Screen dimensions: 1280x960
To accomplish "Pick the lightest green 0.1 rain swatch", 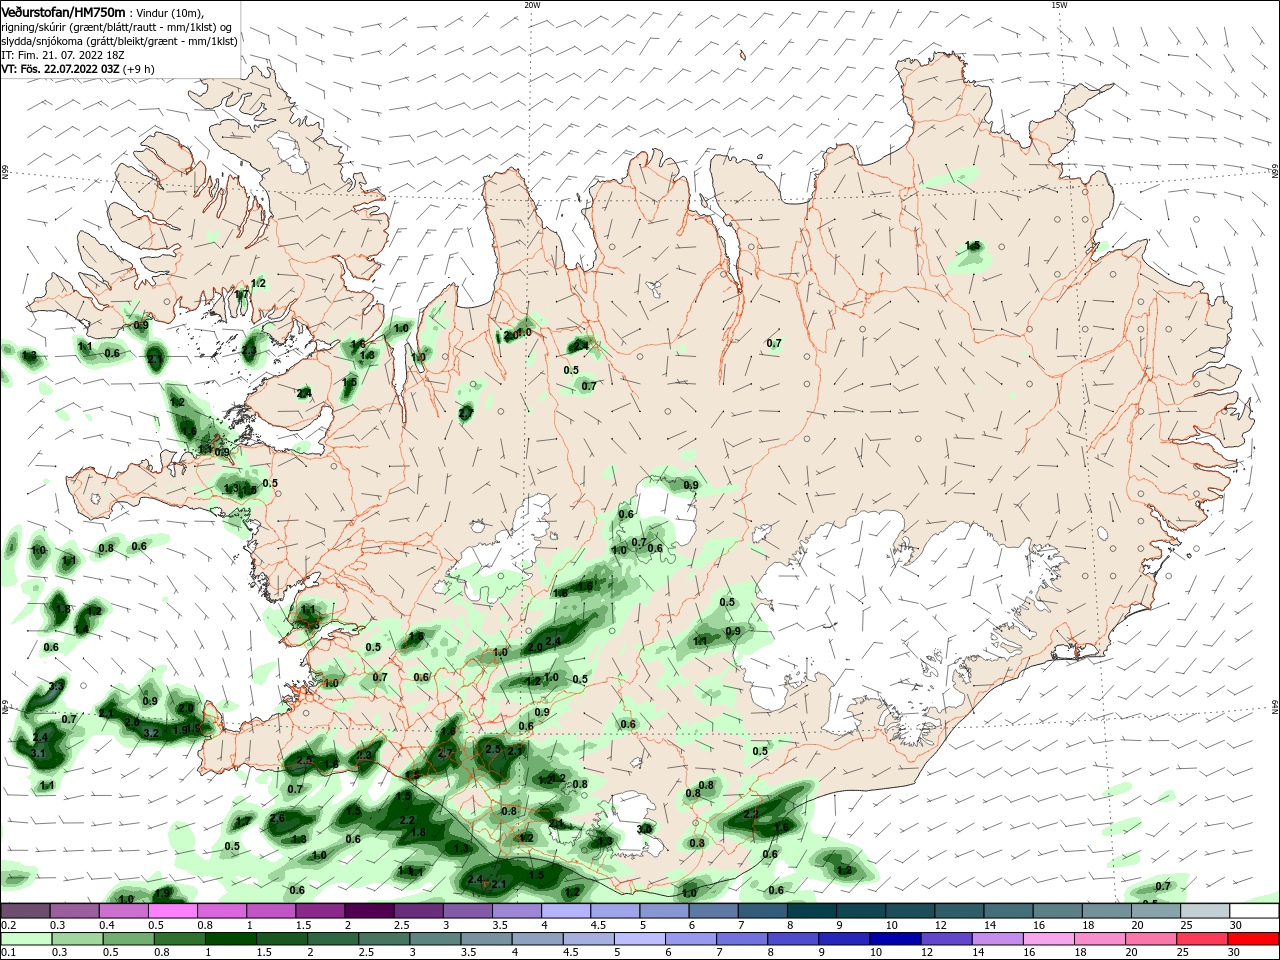I will tap(26, 939).
